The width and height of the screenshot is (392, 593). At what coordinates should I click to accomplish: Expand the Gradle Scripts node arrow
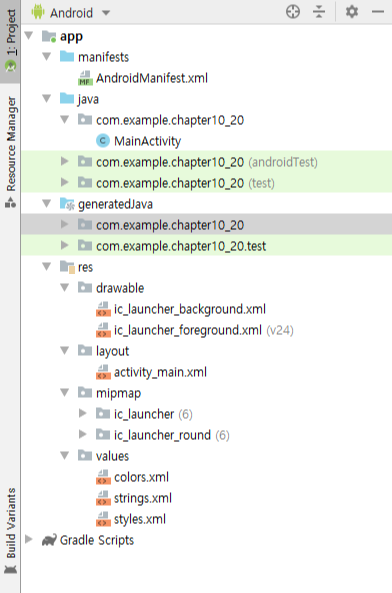pyautogui.click(x=29, y=540)
